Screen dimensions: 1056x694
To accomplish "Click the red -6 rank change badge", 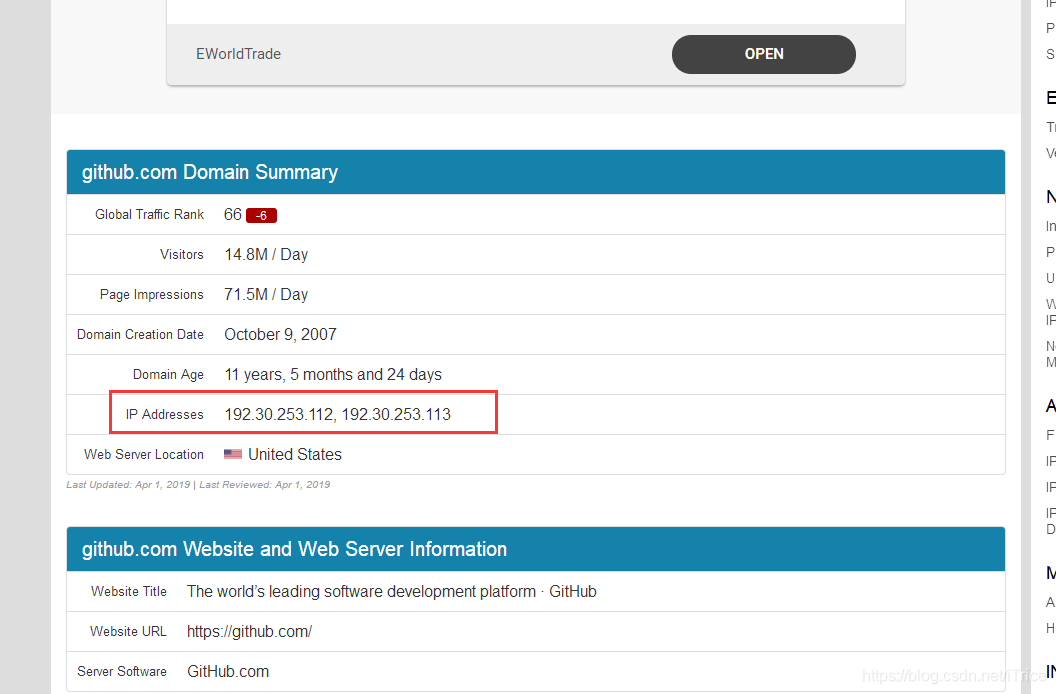I will click(x=261, y=216).
